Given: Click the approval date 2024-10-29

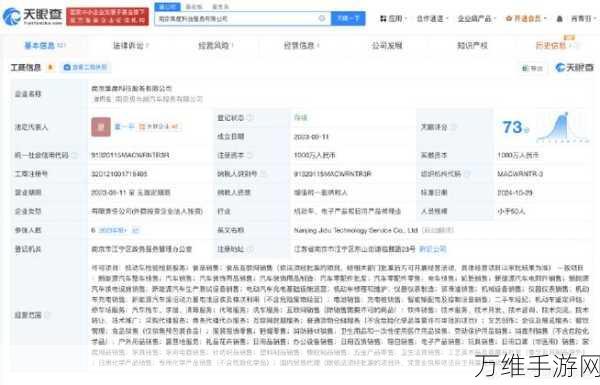Looking at the screenshot, I should (515, 192).
